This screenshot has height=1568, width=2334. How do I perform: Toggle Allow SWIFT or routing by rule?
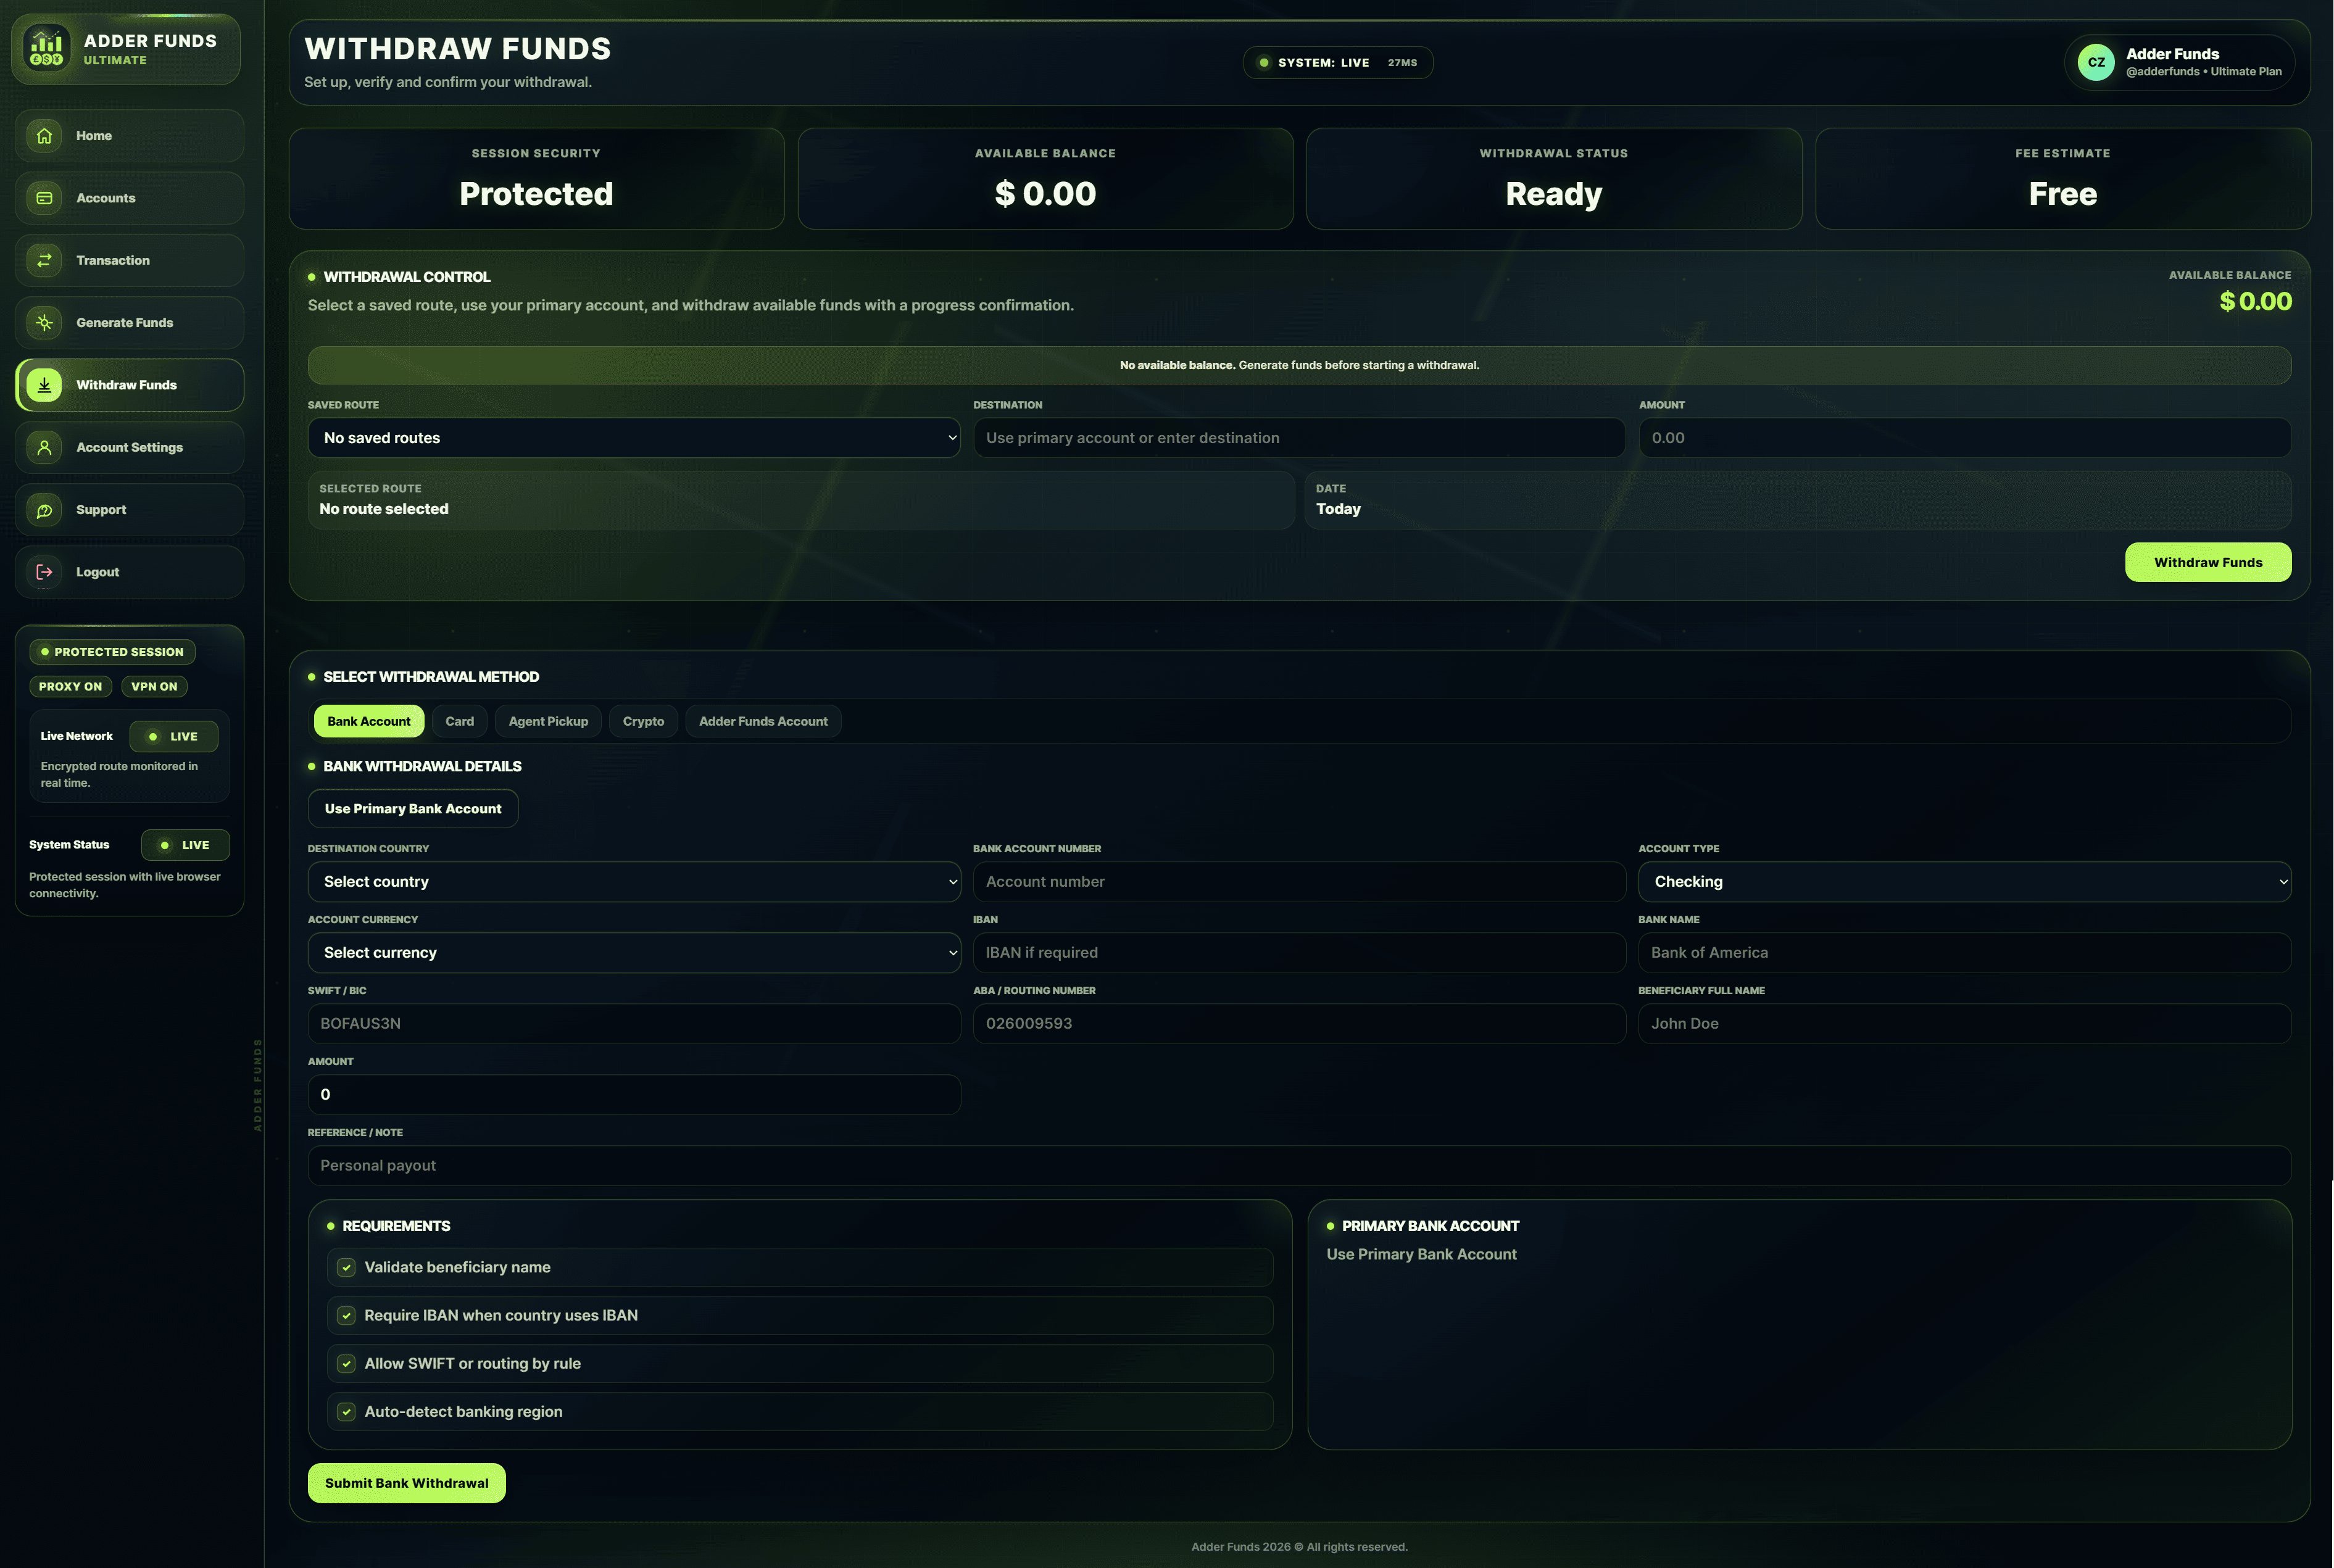(346, 1363)
